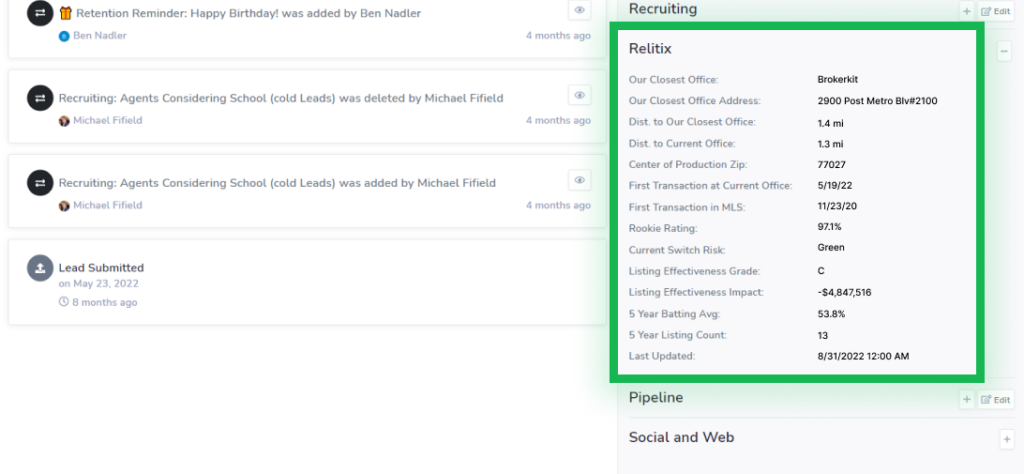Open Michael Fifield link under added entry
The width and height of the screenshot is (1024, 474).
click(107, 205)
